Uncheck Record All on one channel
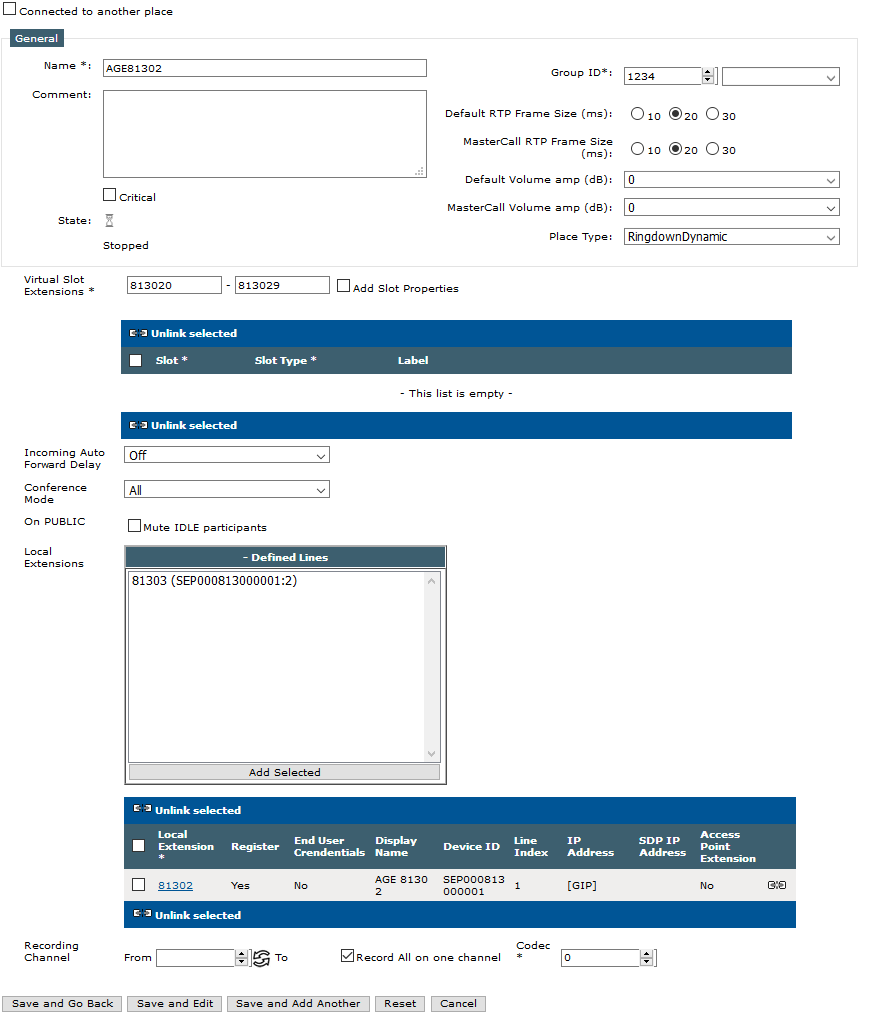Image resolution: width=869 pixels, height=1022 pixels. (x=347, y=956)
